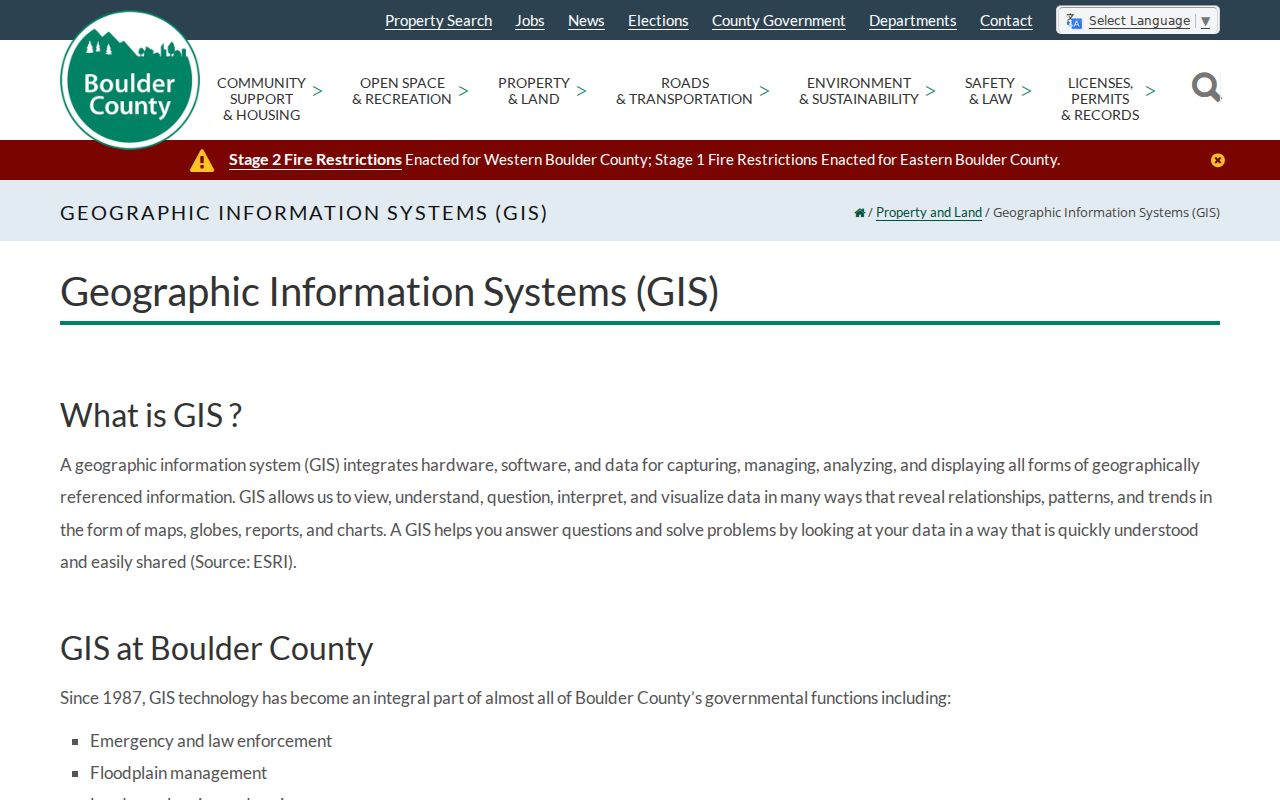1280x800 pixels.
Task: Open the Stage 2 Fire Restrictions link
Action: pos(315,160)
